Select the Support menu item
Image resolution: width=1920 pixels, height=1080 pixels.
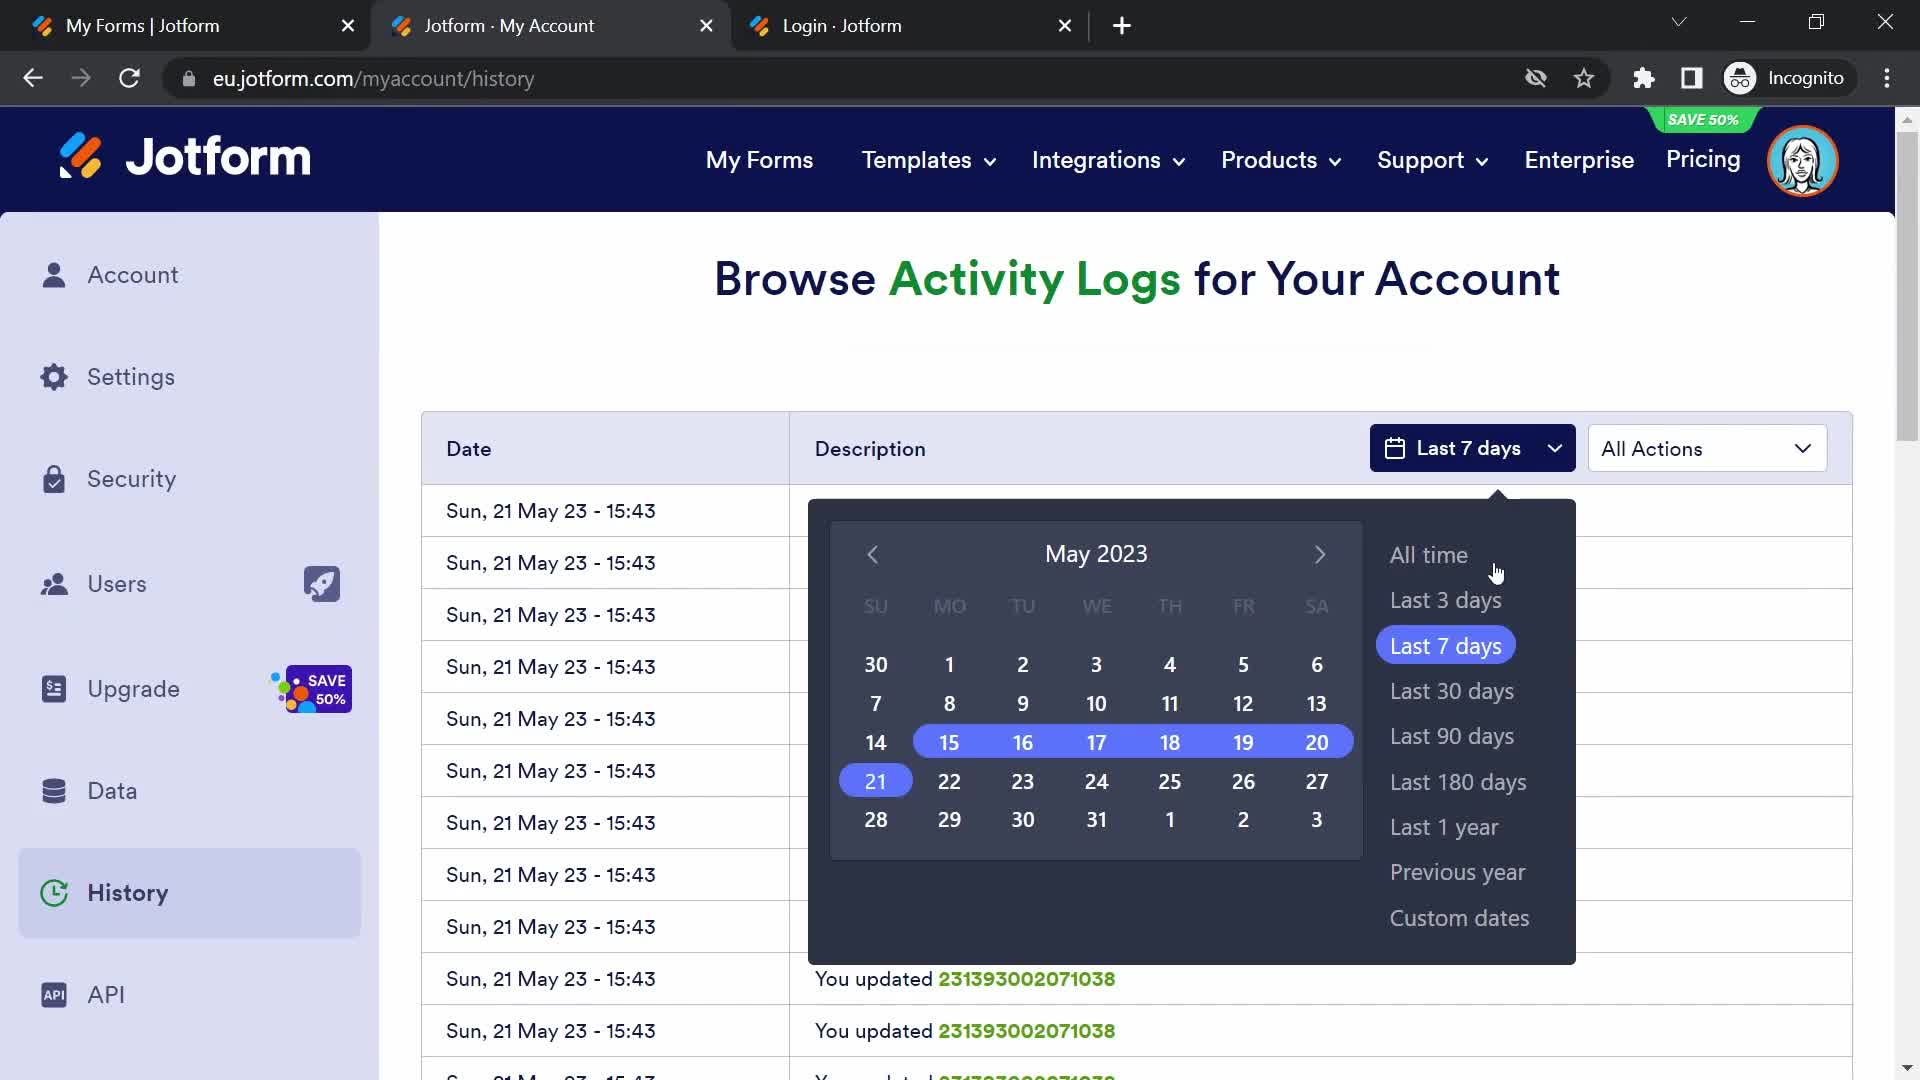point(1432,160)
